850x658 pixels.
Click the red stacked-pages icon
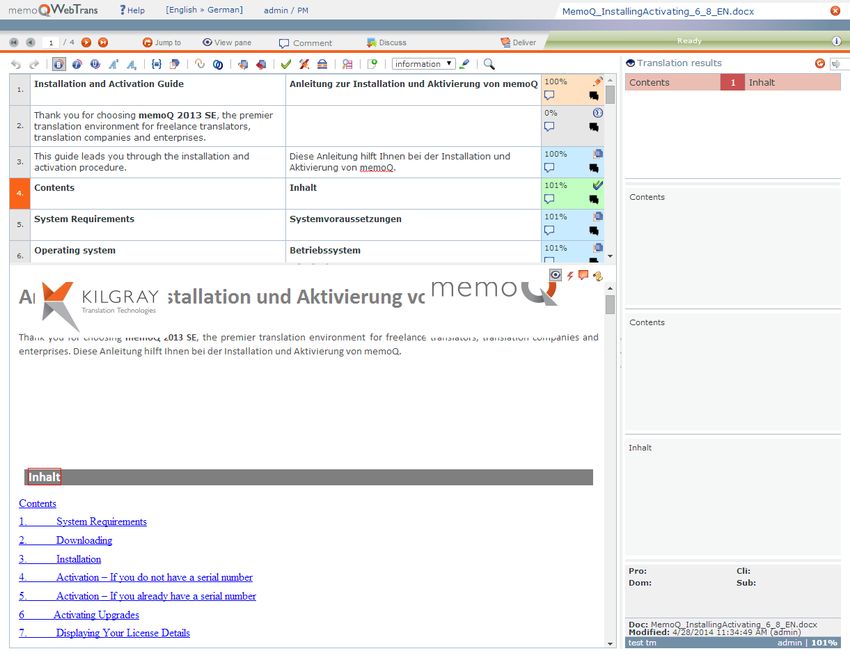click(261, 64)
